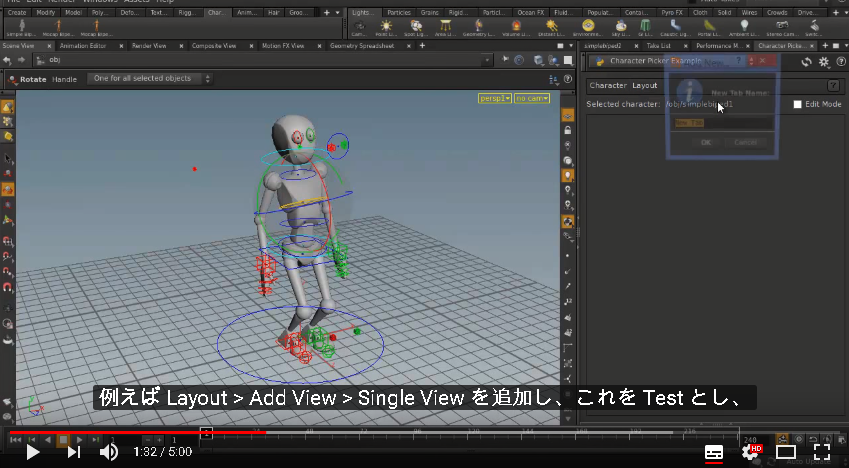Toggle YouTube subtitles button
This screenshot has width=849, height=468.
(x=714, y=452)
